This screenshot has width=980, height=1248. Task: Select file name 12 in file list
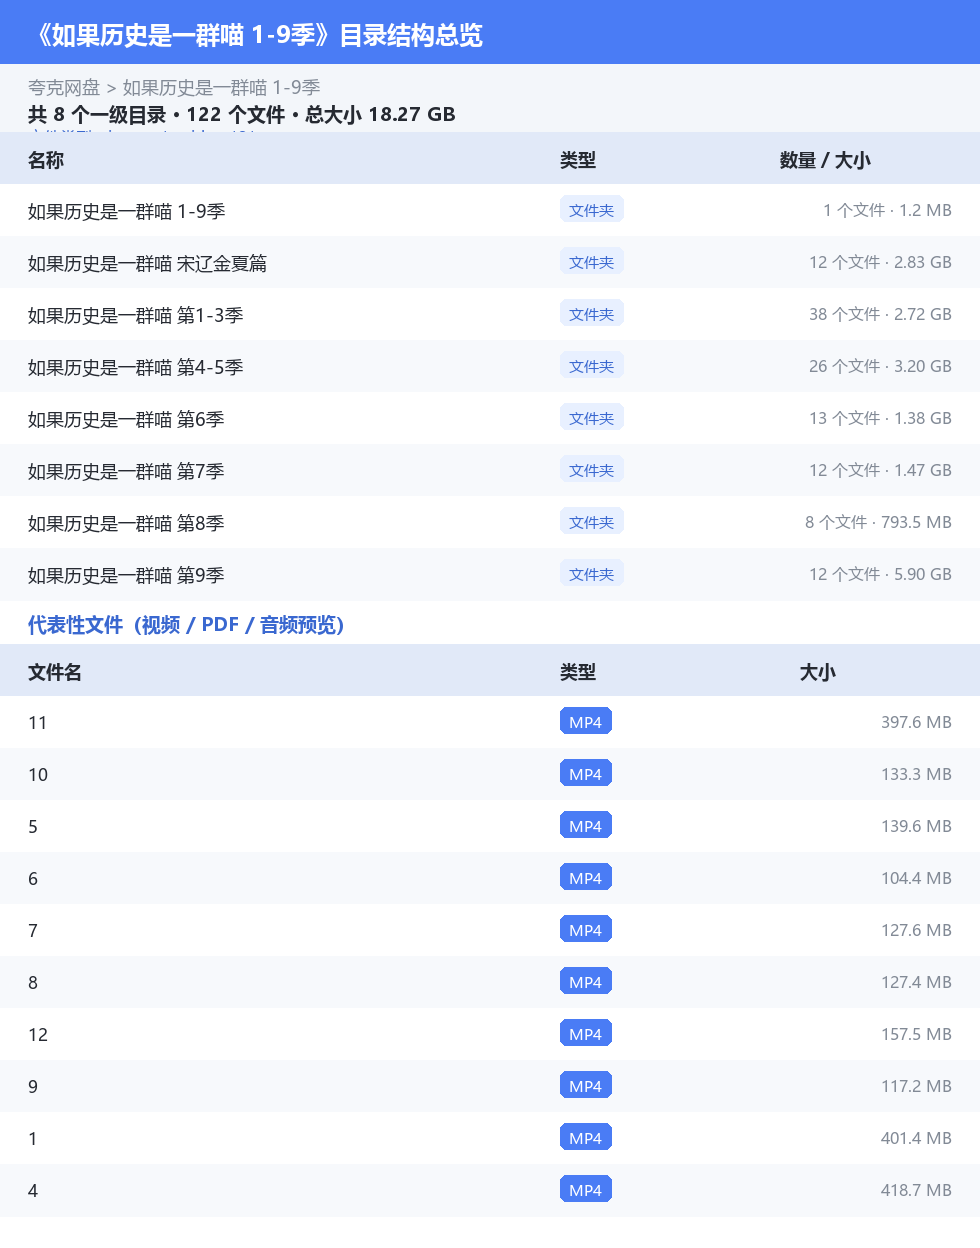click(38, 1035)
